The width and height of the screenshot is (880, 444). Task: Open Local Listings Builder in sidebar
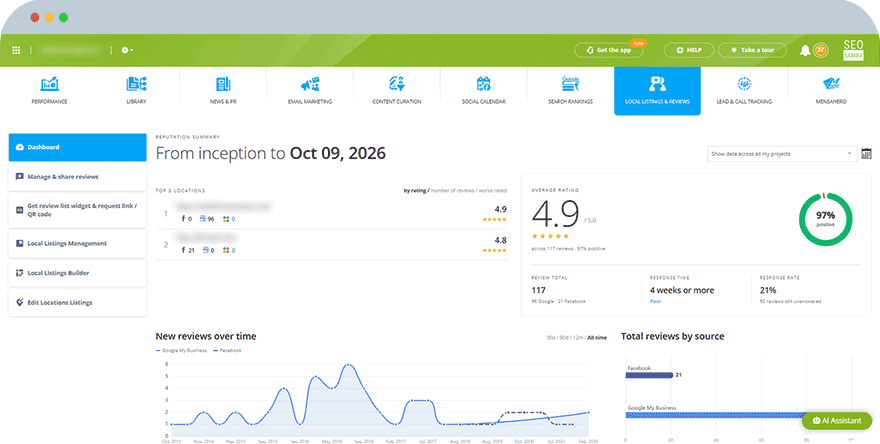(x=77, y=273)
